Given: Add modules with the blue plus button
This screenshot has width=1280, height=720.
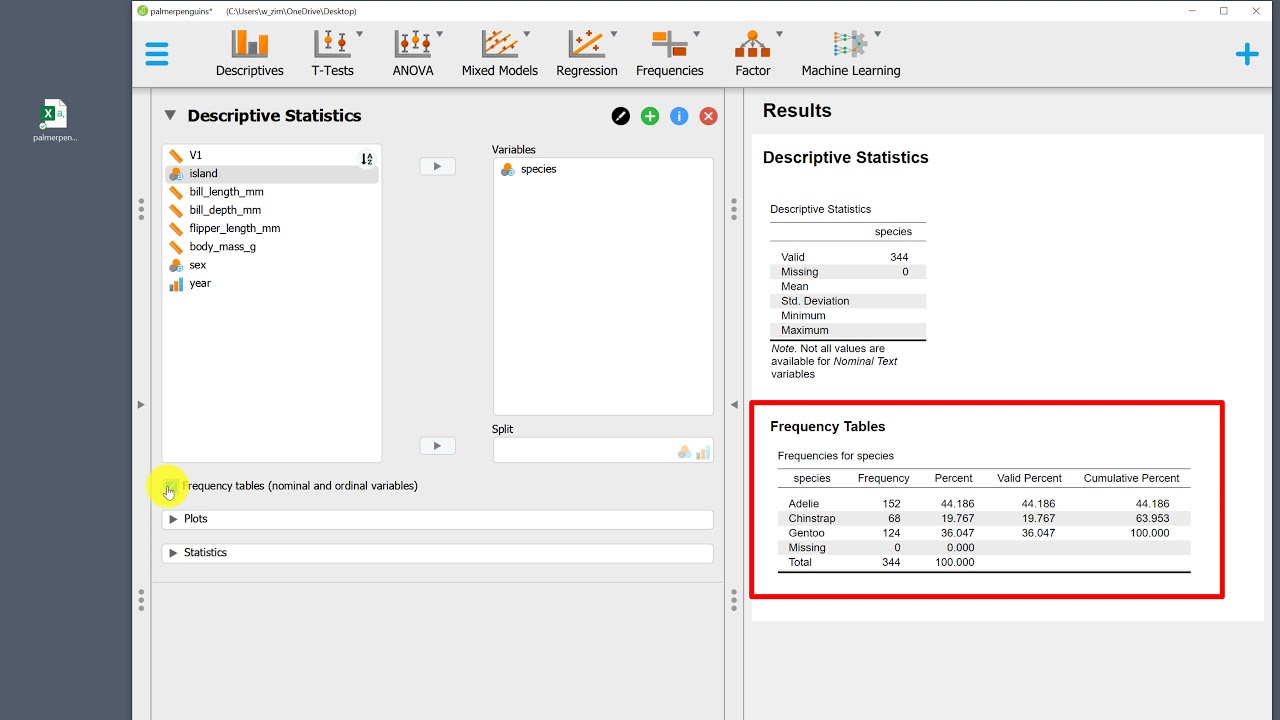Looking at the screenshot, I should coord(1247,54).
